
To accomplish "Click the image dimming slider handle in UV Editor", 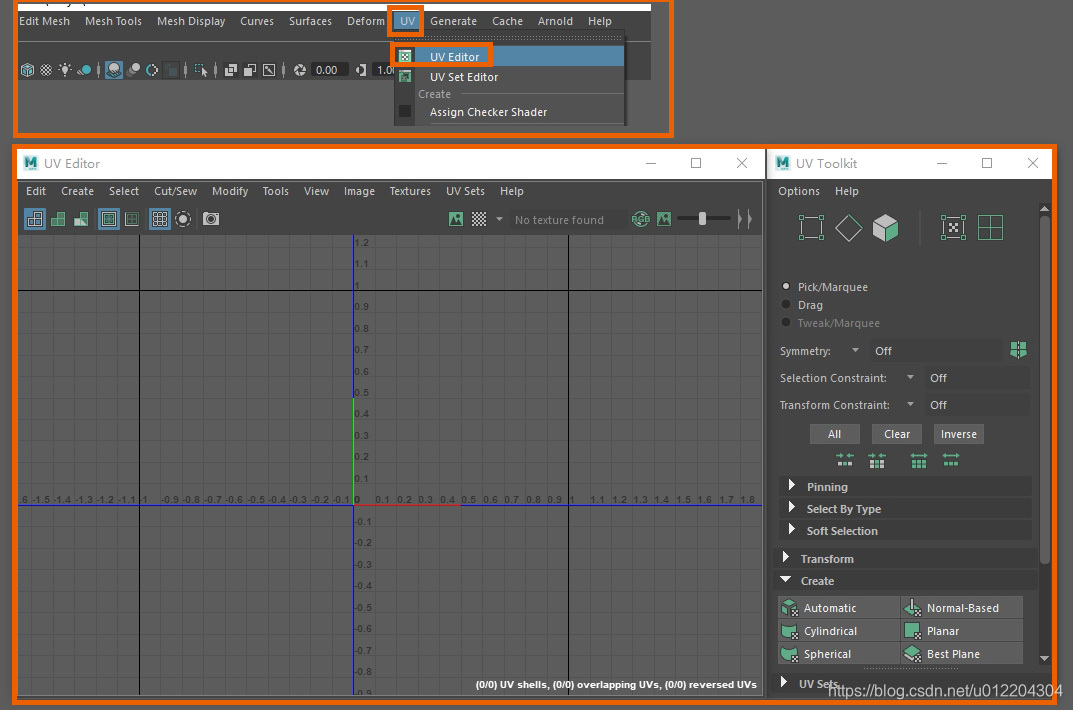I will pos(702,219).
